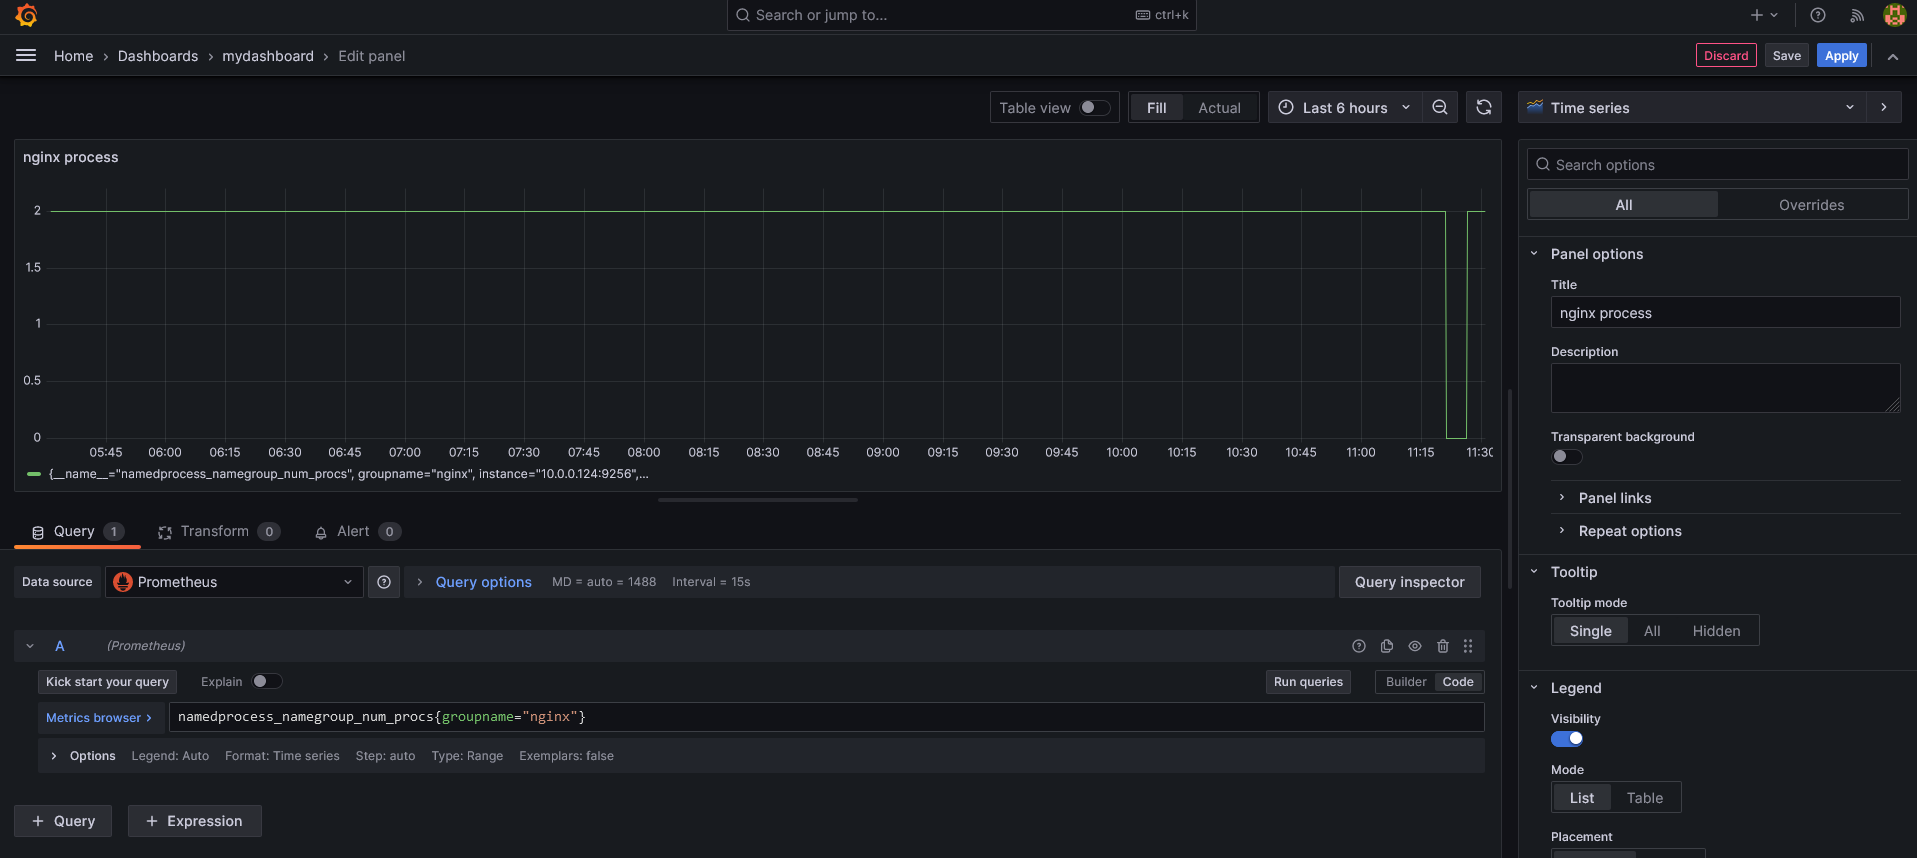Open Prometheus data source dropdown
This screenshot has width=1917, height=858.
(234, 582)
